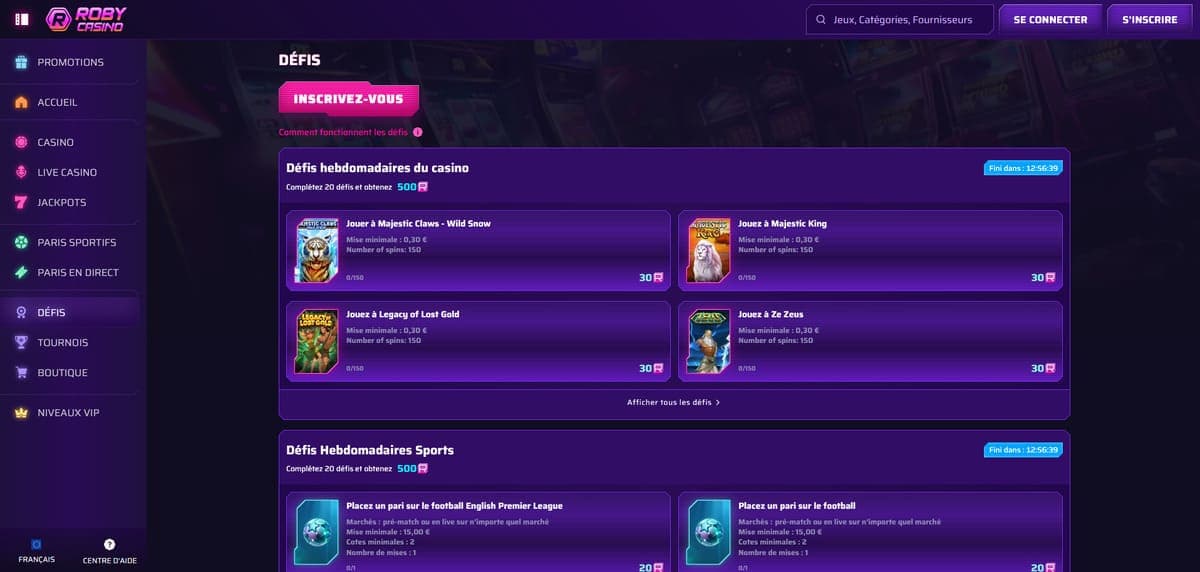Click Jouez à Majestic King title

pos(782,223)
